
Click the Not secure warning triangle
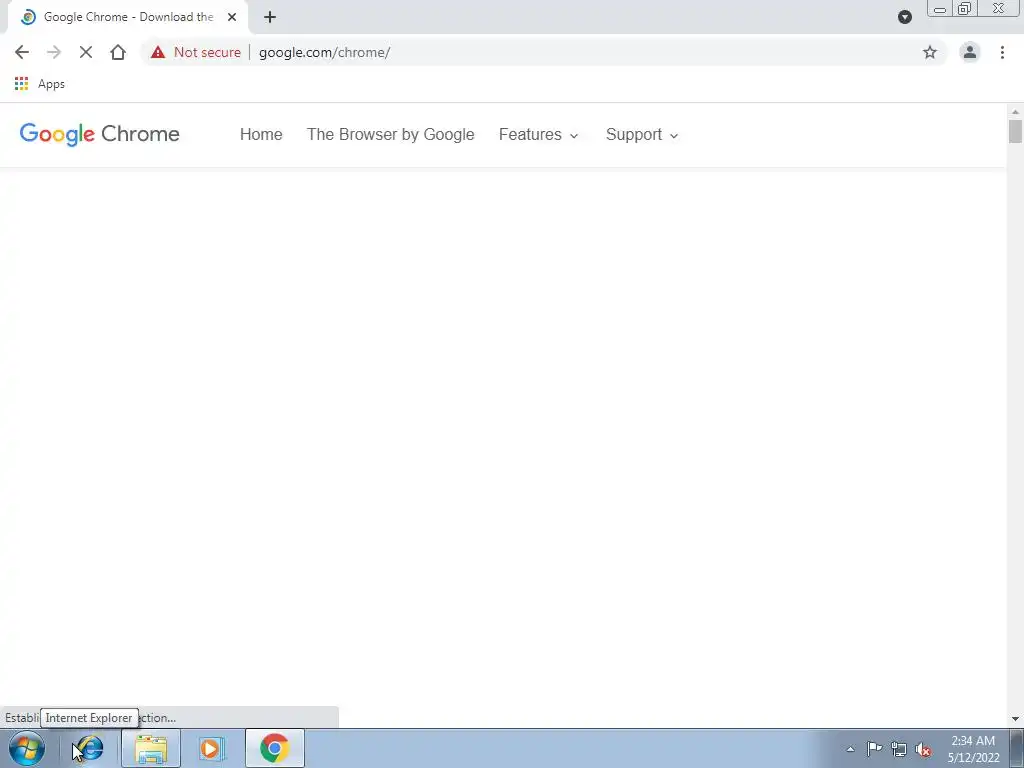pyautogui.click(x=158, y=52)
